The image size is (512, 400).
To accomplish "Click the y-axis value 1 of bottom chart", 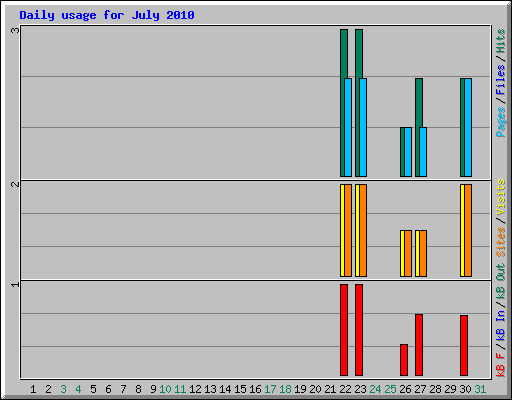I will pos(15,284).
